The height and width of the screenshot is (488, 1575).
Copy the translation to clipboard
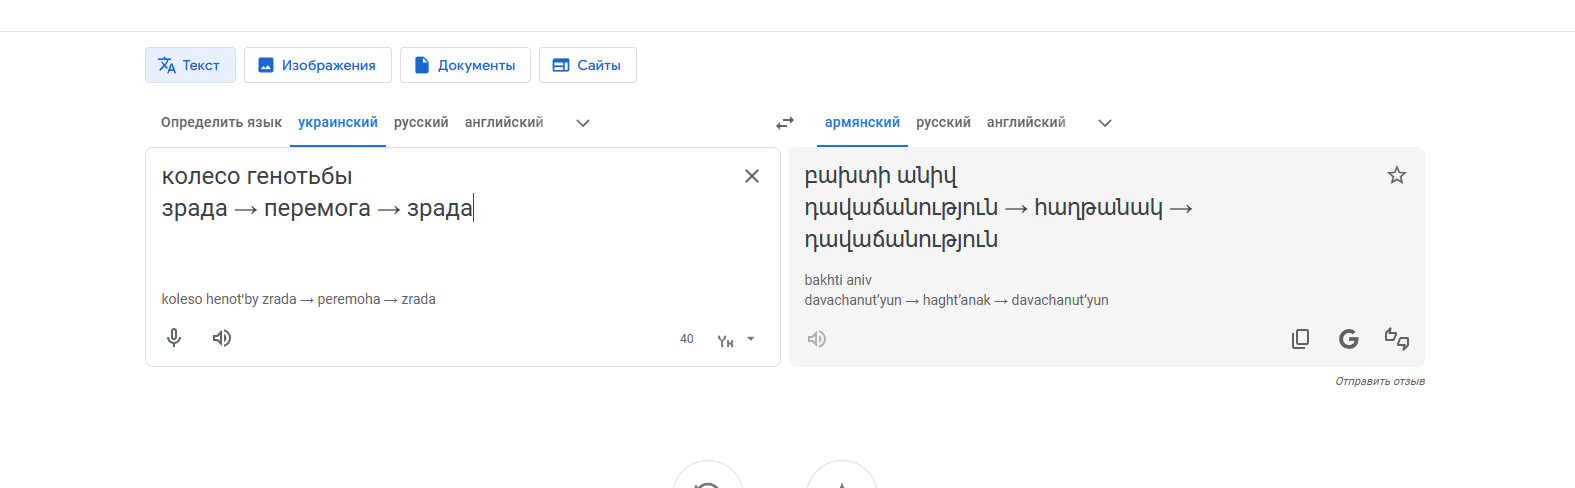(1300, 339)
